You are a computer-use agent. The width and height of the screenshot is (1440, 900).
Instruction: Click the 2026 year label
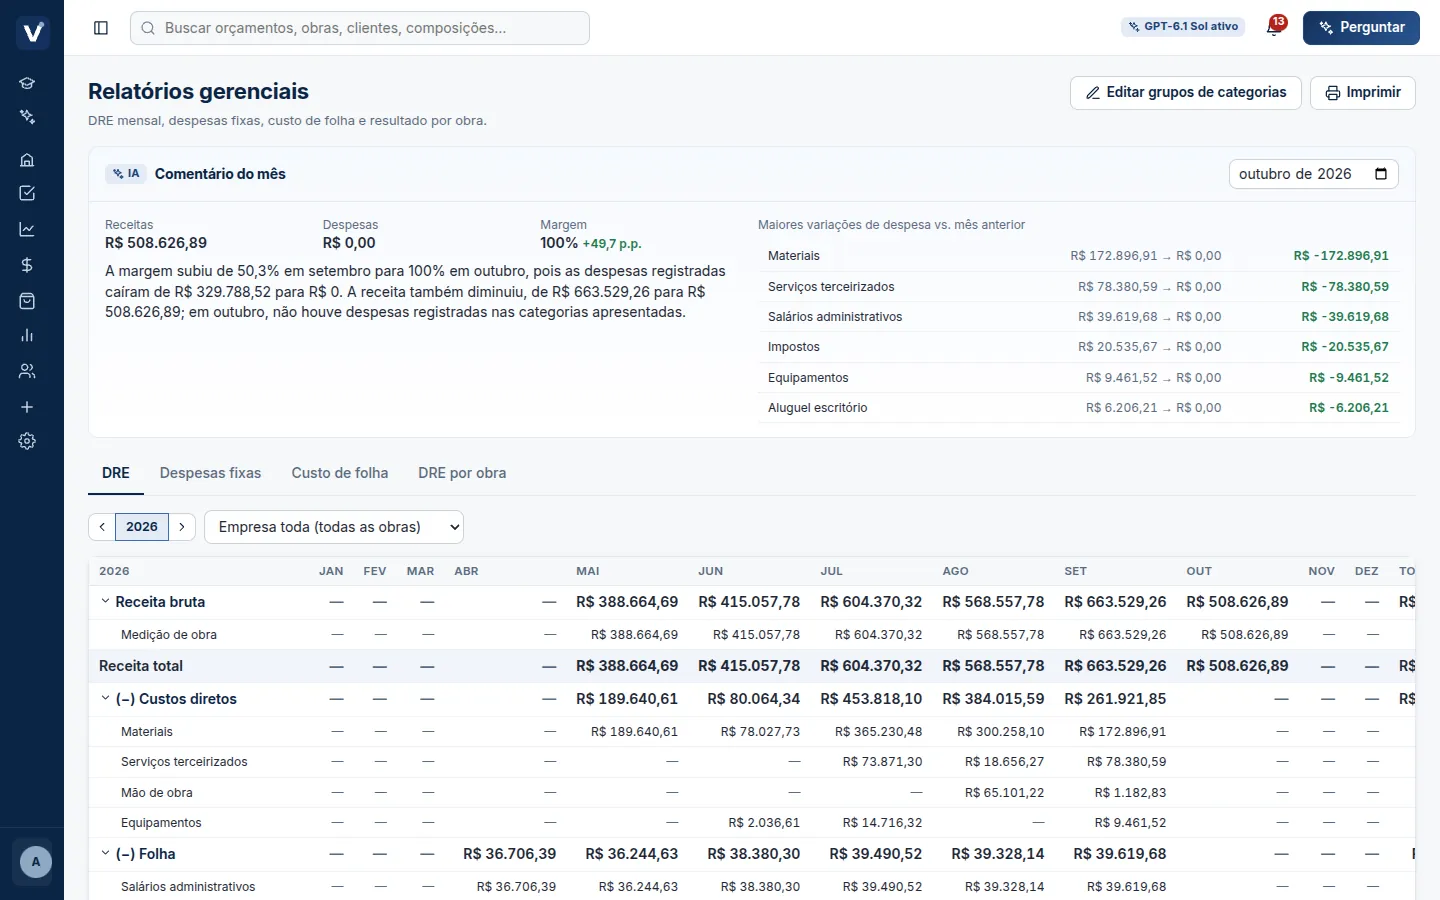click(x=142, y=527)
